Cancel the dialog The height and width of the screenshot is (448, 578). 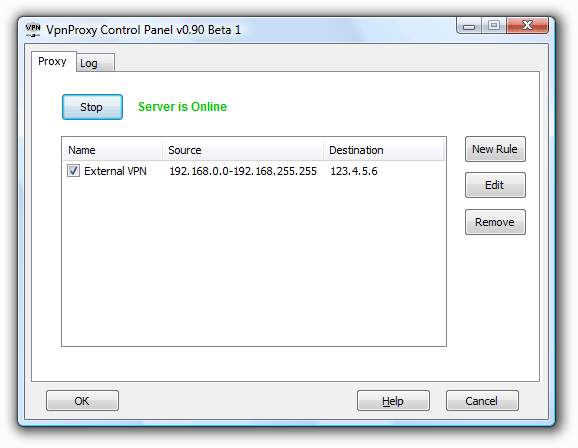[x=482, y=400]
